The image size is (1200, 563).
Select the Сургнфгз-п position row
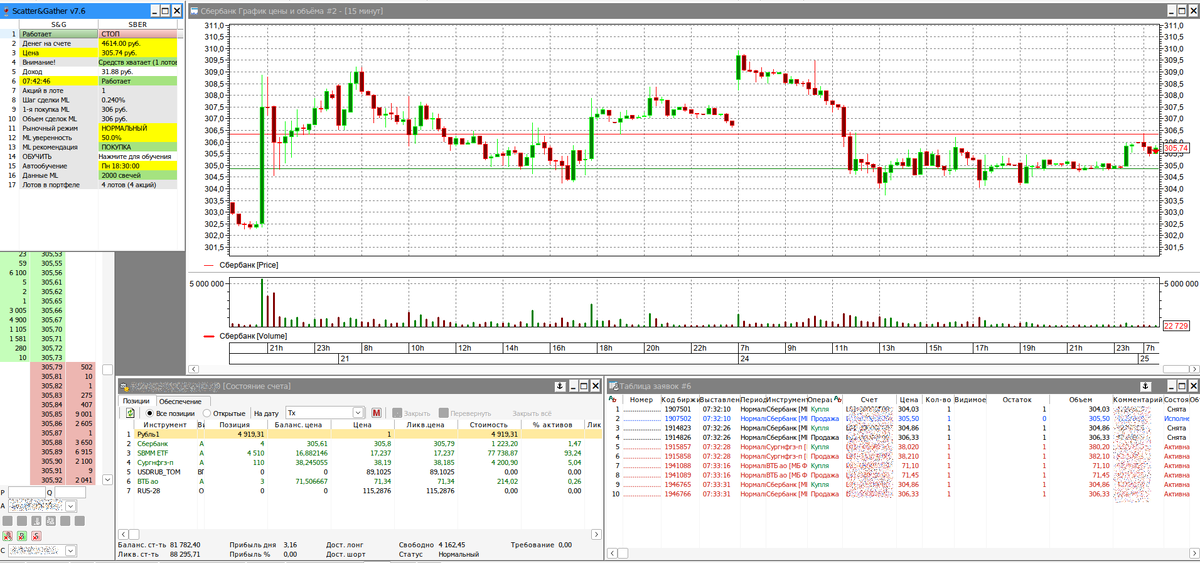click(360, 462)
